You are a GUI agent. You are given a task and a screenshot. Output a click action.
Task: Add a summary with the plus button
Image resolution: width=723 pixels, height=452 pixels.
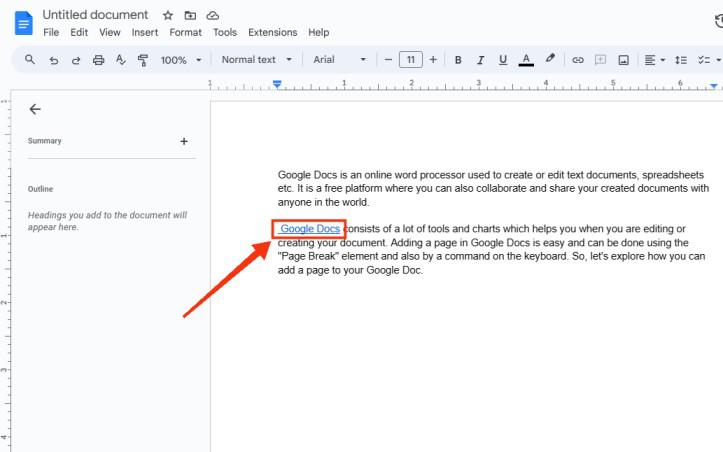point(184,141)
